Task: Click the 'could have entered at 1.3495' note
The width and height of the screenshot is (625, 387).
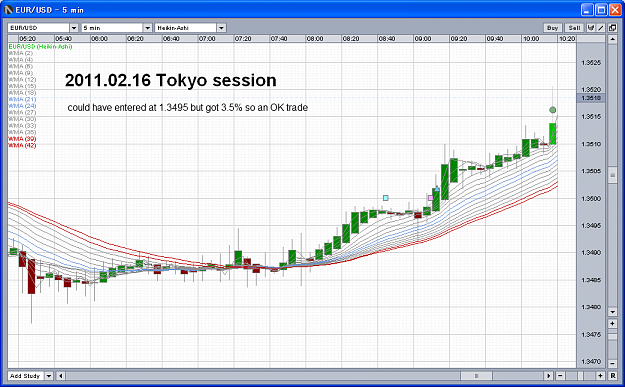Action: pyautogui.click(x=187, y=108)
